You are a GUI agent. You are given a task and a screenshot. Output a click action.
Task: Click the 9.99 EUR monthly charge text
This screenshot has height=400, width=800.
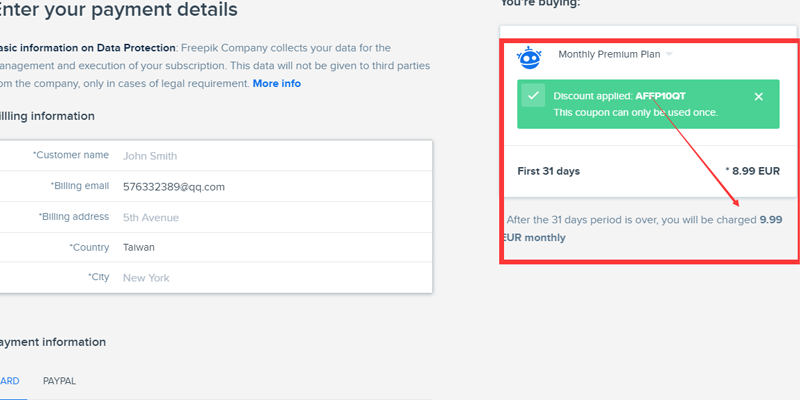coord(770,219)
